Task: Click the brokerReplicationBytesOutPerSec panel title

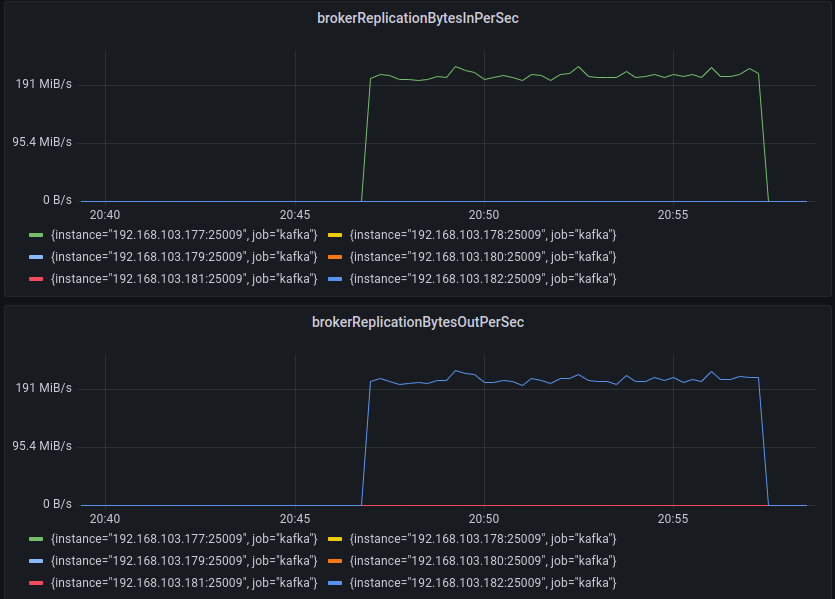Action: [x=418, y=322]
